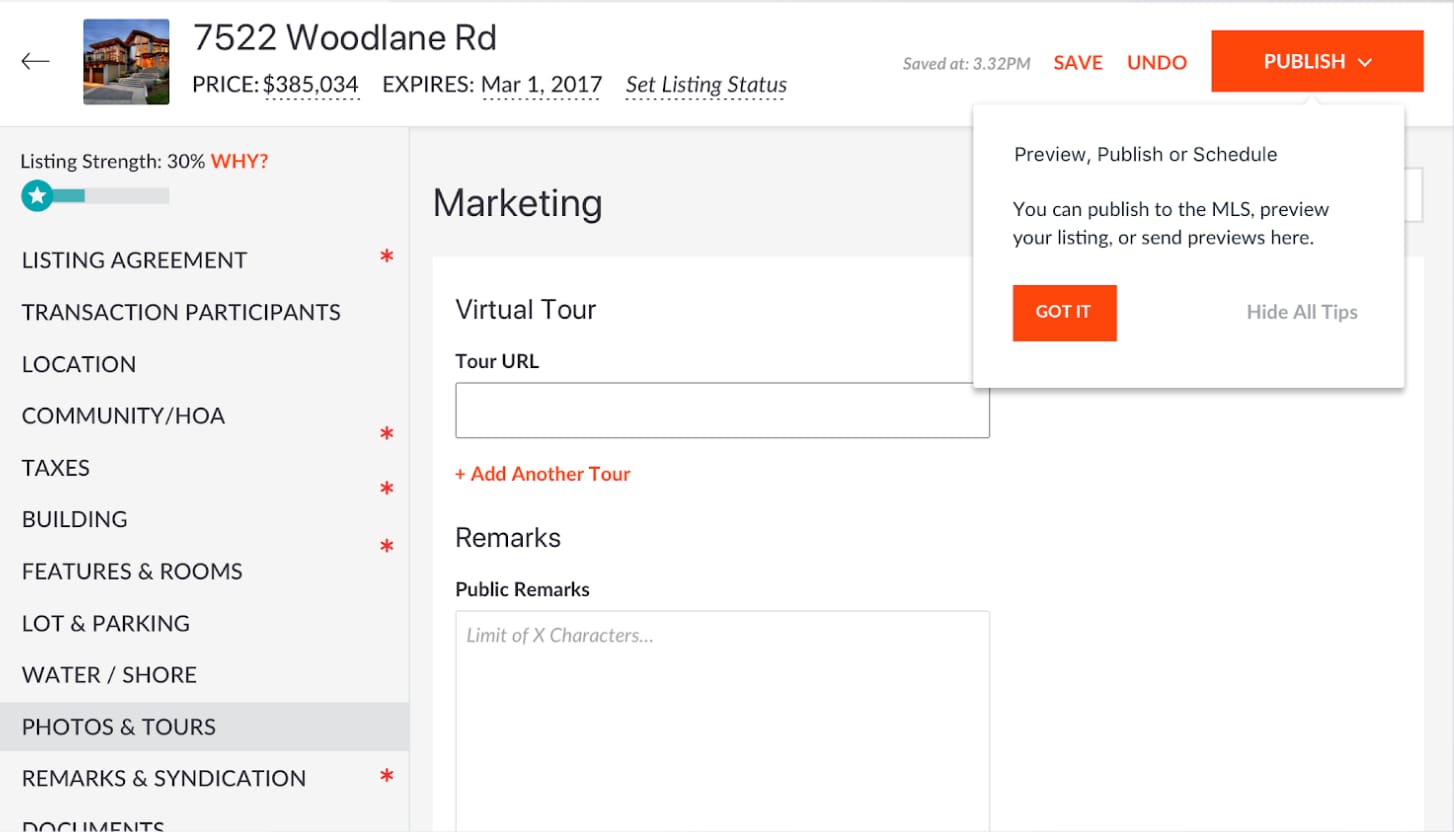Open the REMARKS & SYNDICATION section
The width and height of the screenshot is (1454, 832).
click(162, 778)
